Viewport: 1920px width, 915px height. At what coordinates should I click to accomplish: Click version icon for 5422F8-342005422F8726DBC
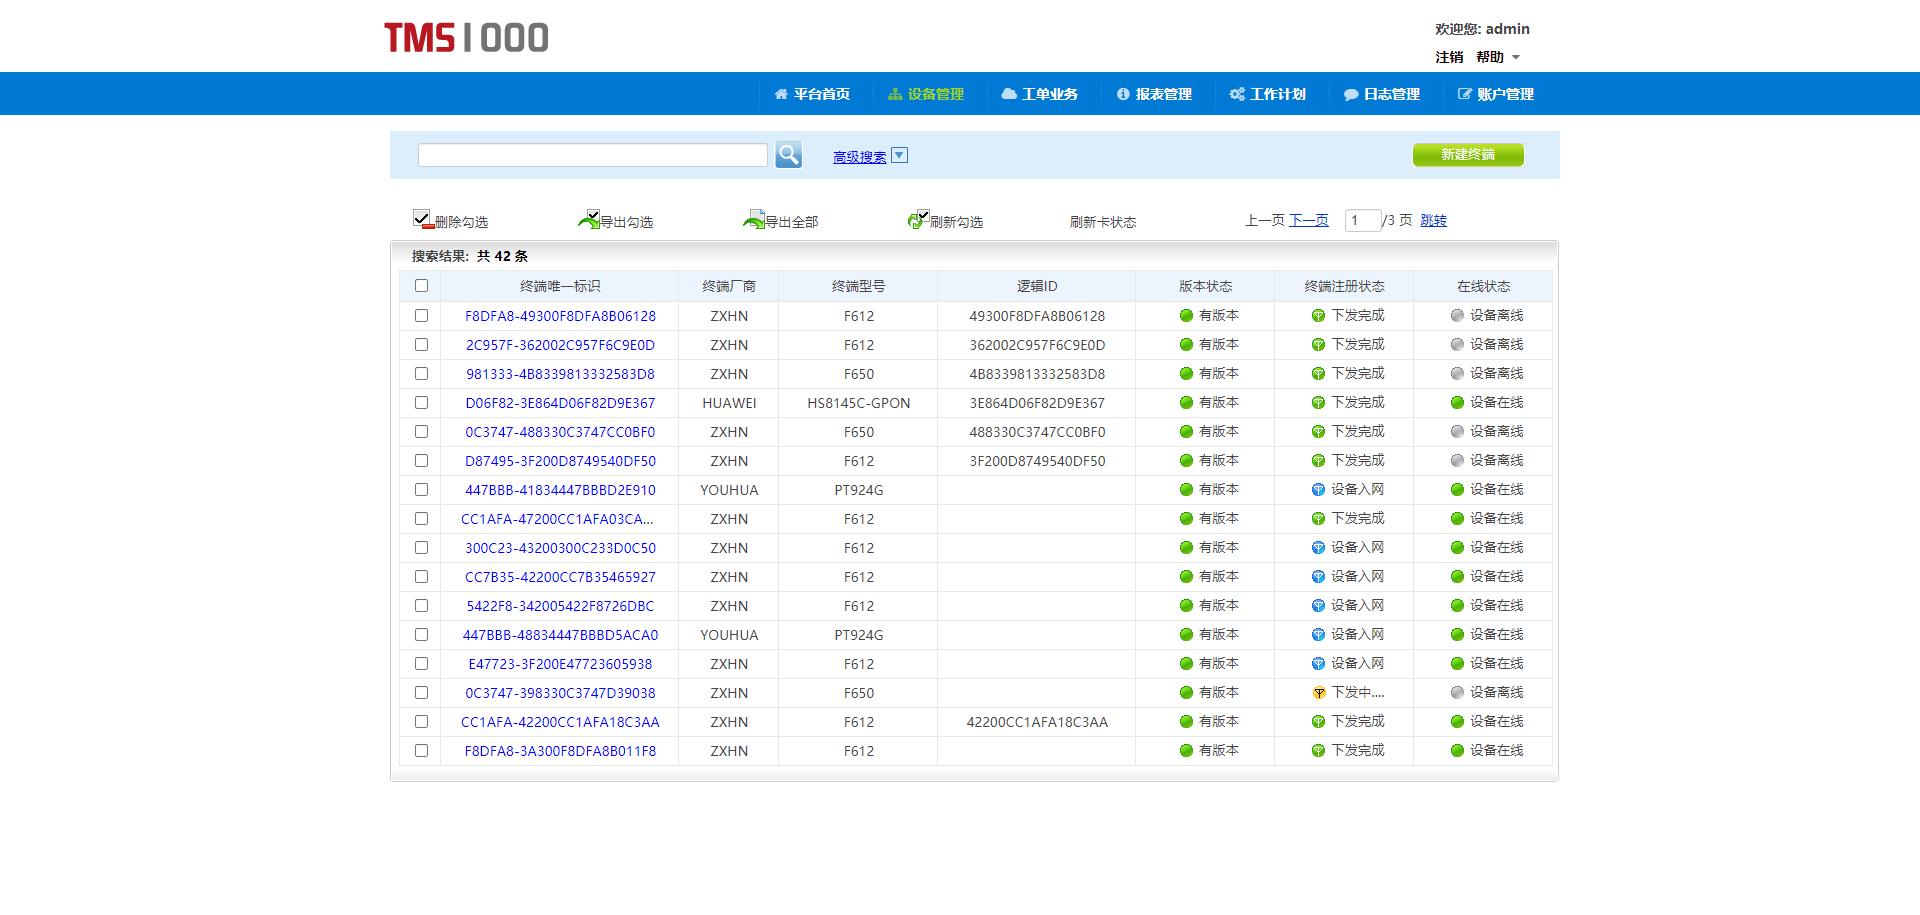click(1186, 606)
